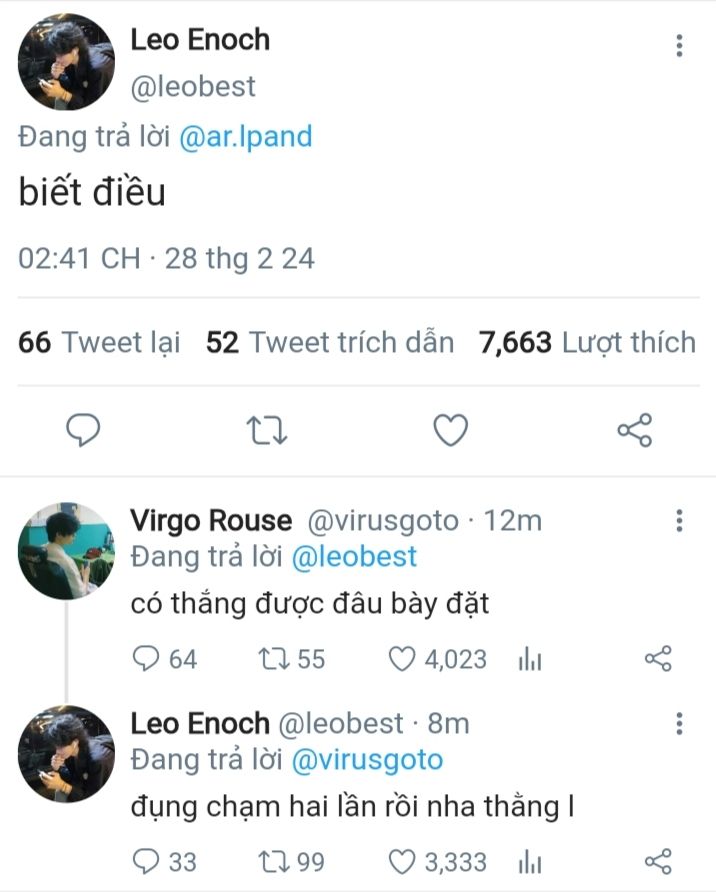The width and height of the screenshot is (716, 892).
Task: Open Virgo Rouse's profile picture
Action: click(66, 551)
